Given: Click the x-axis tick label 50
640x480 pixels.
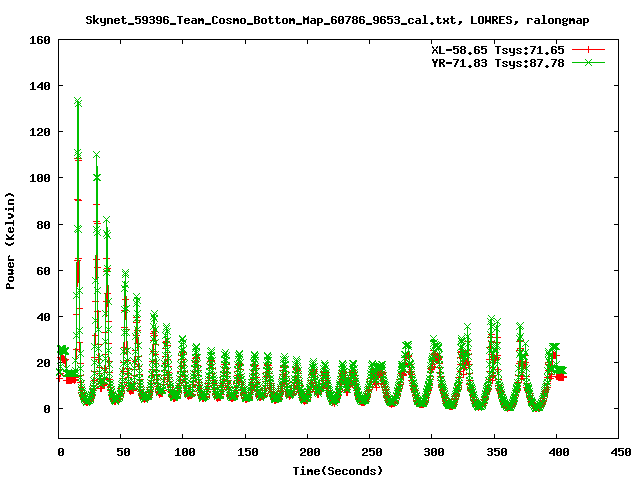Looking at the screenshot, I should [x=123, y=452].
